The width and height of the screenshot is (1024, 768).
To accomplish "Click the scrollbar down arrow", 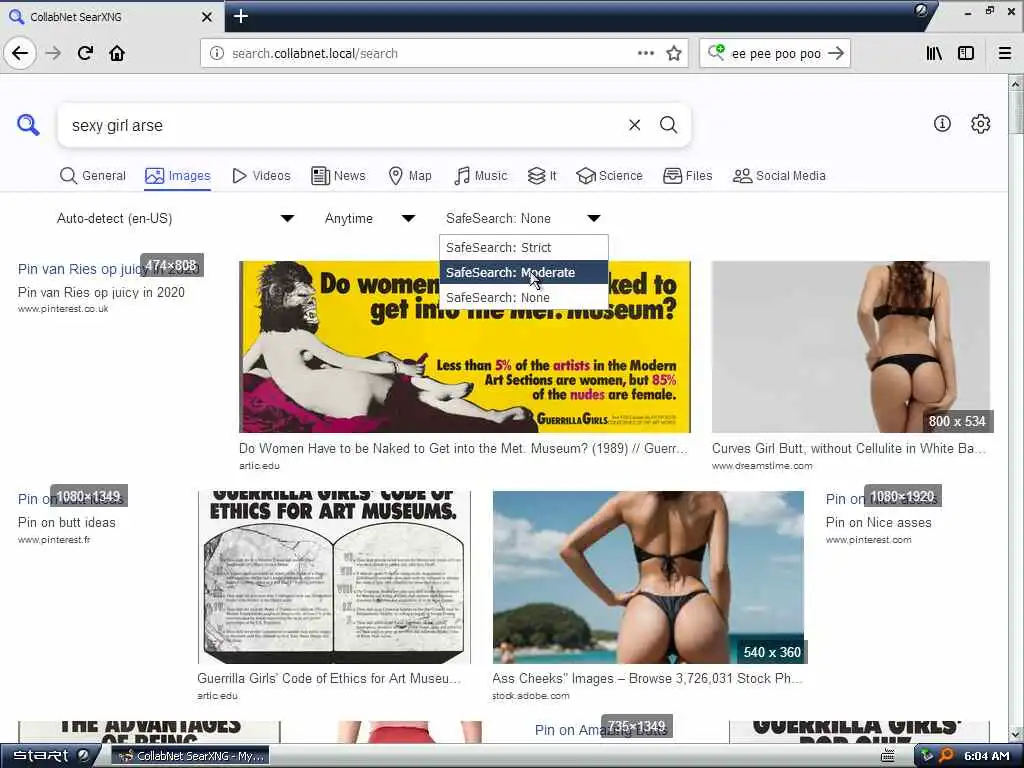I will click(x=1016, y=734).
